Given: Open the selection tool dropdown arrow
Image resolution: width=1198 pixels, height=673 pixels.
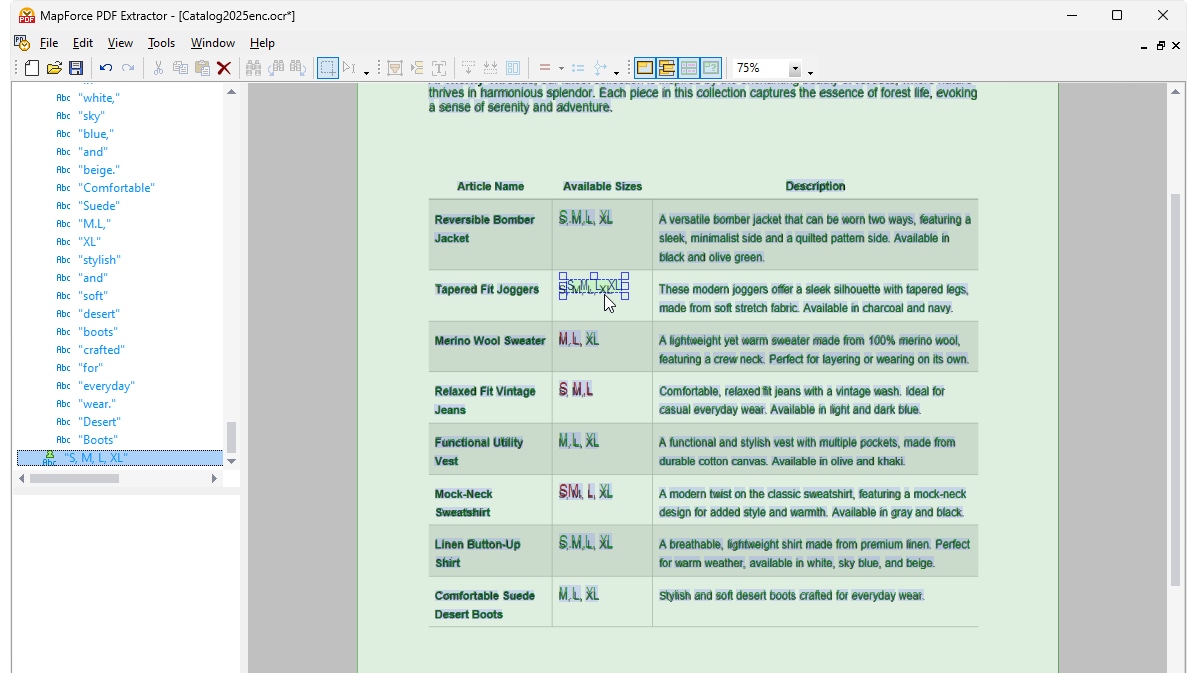Looking at the screenshot, I should pos(364,72).
